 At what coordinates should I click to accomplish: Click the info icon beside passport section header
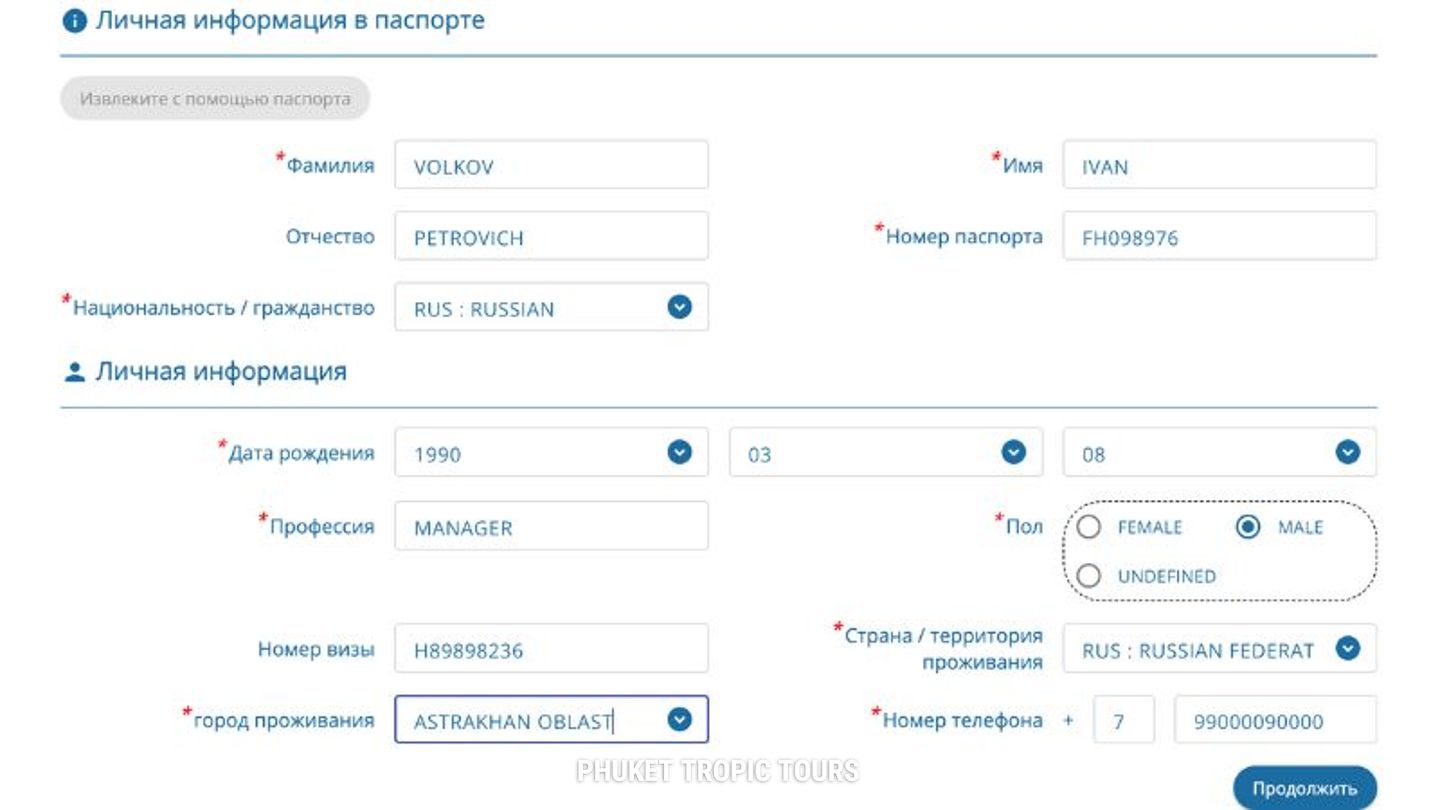click(x=74, y=22)
